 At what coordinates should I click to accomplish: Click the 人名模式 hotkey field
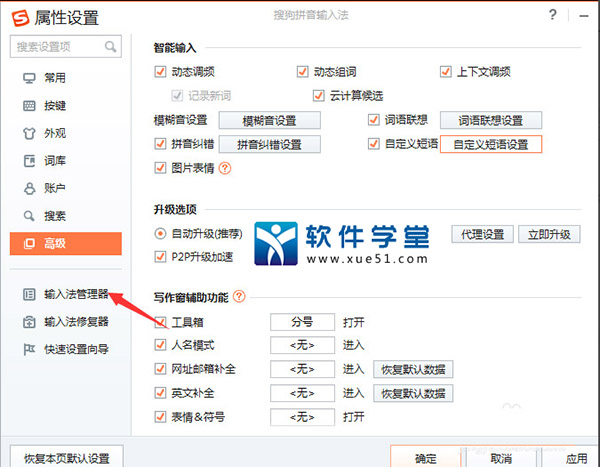click(x=302, y=345)
